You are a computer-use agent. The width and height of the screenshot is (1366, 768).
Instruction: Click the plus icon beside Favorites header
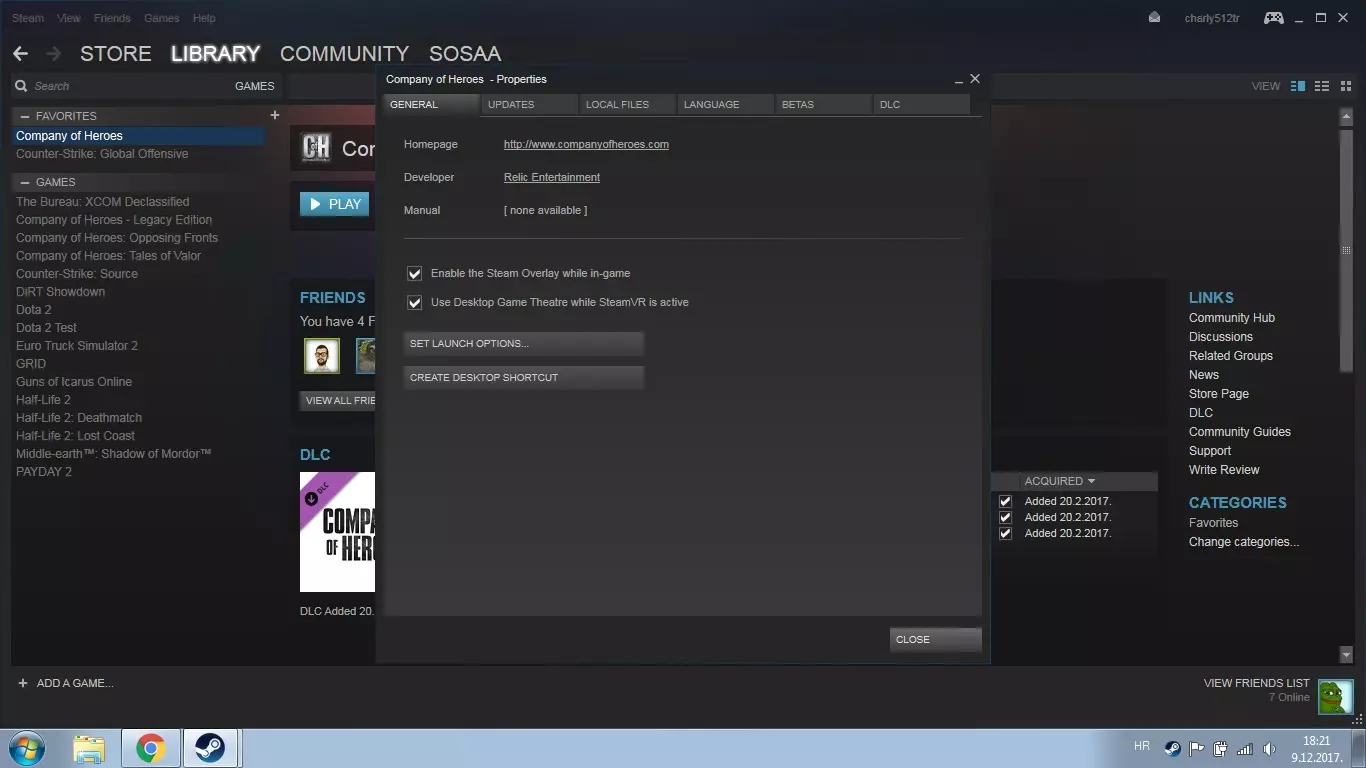pyautogui.click(x=275, y=115)
